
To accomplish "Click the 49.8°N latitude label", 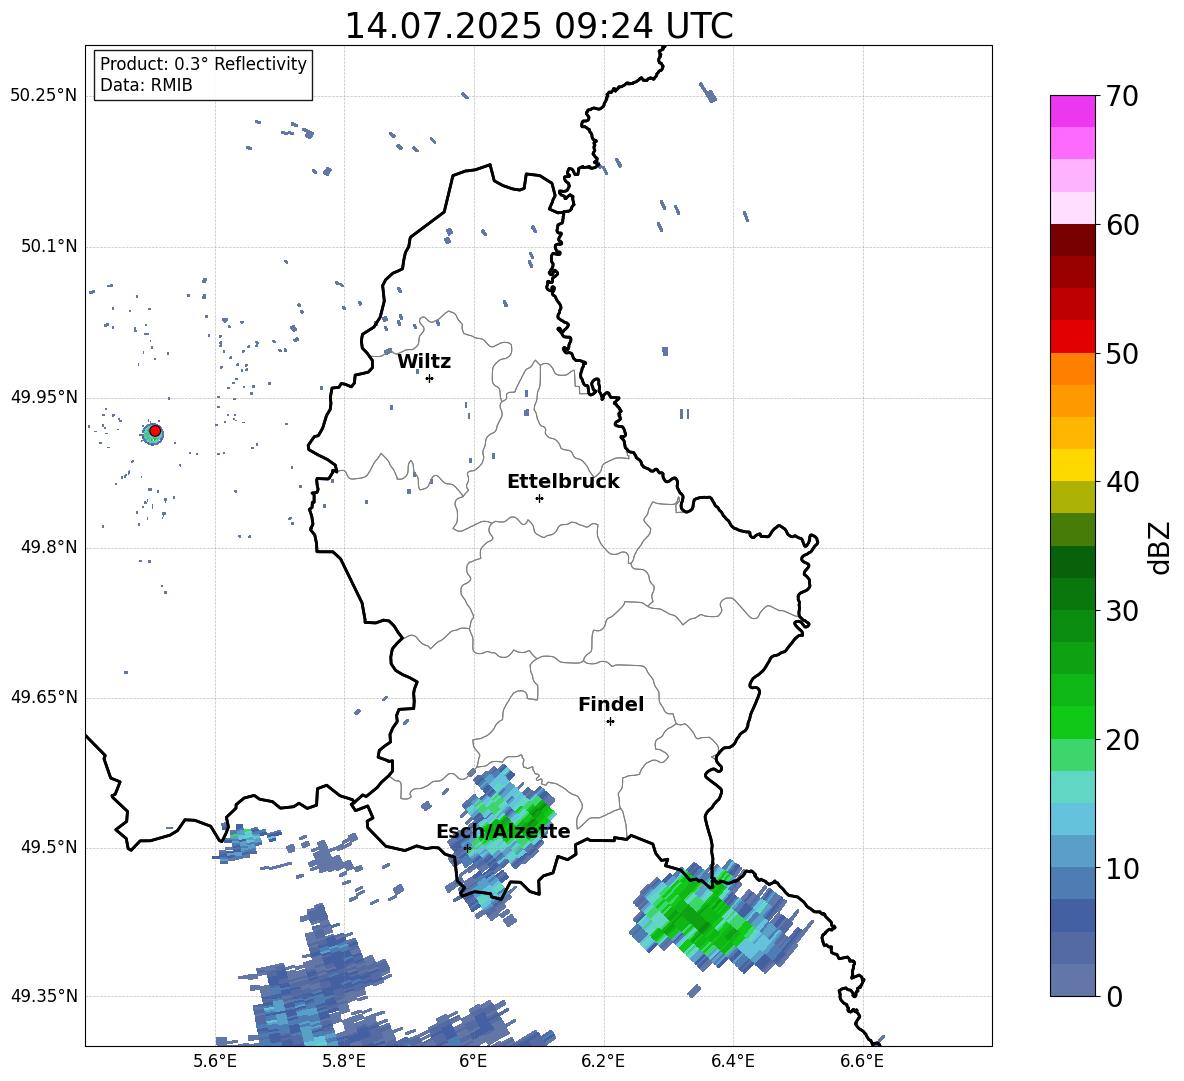I will click(49, 547).
